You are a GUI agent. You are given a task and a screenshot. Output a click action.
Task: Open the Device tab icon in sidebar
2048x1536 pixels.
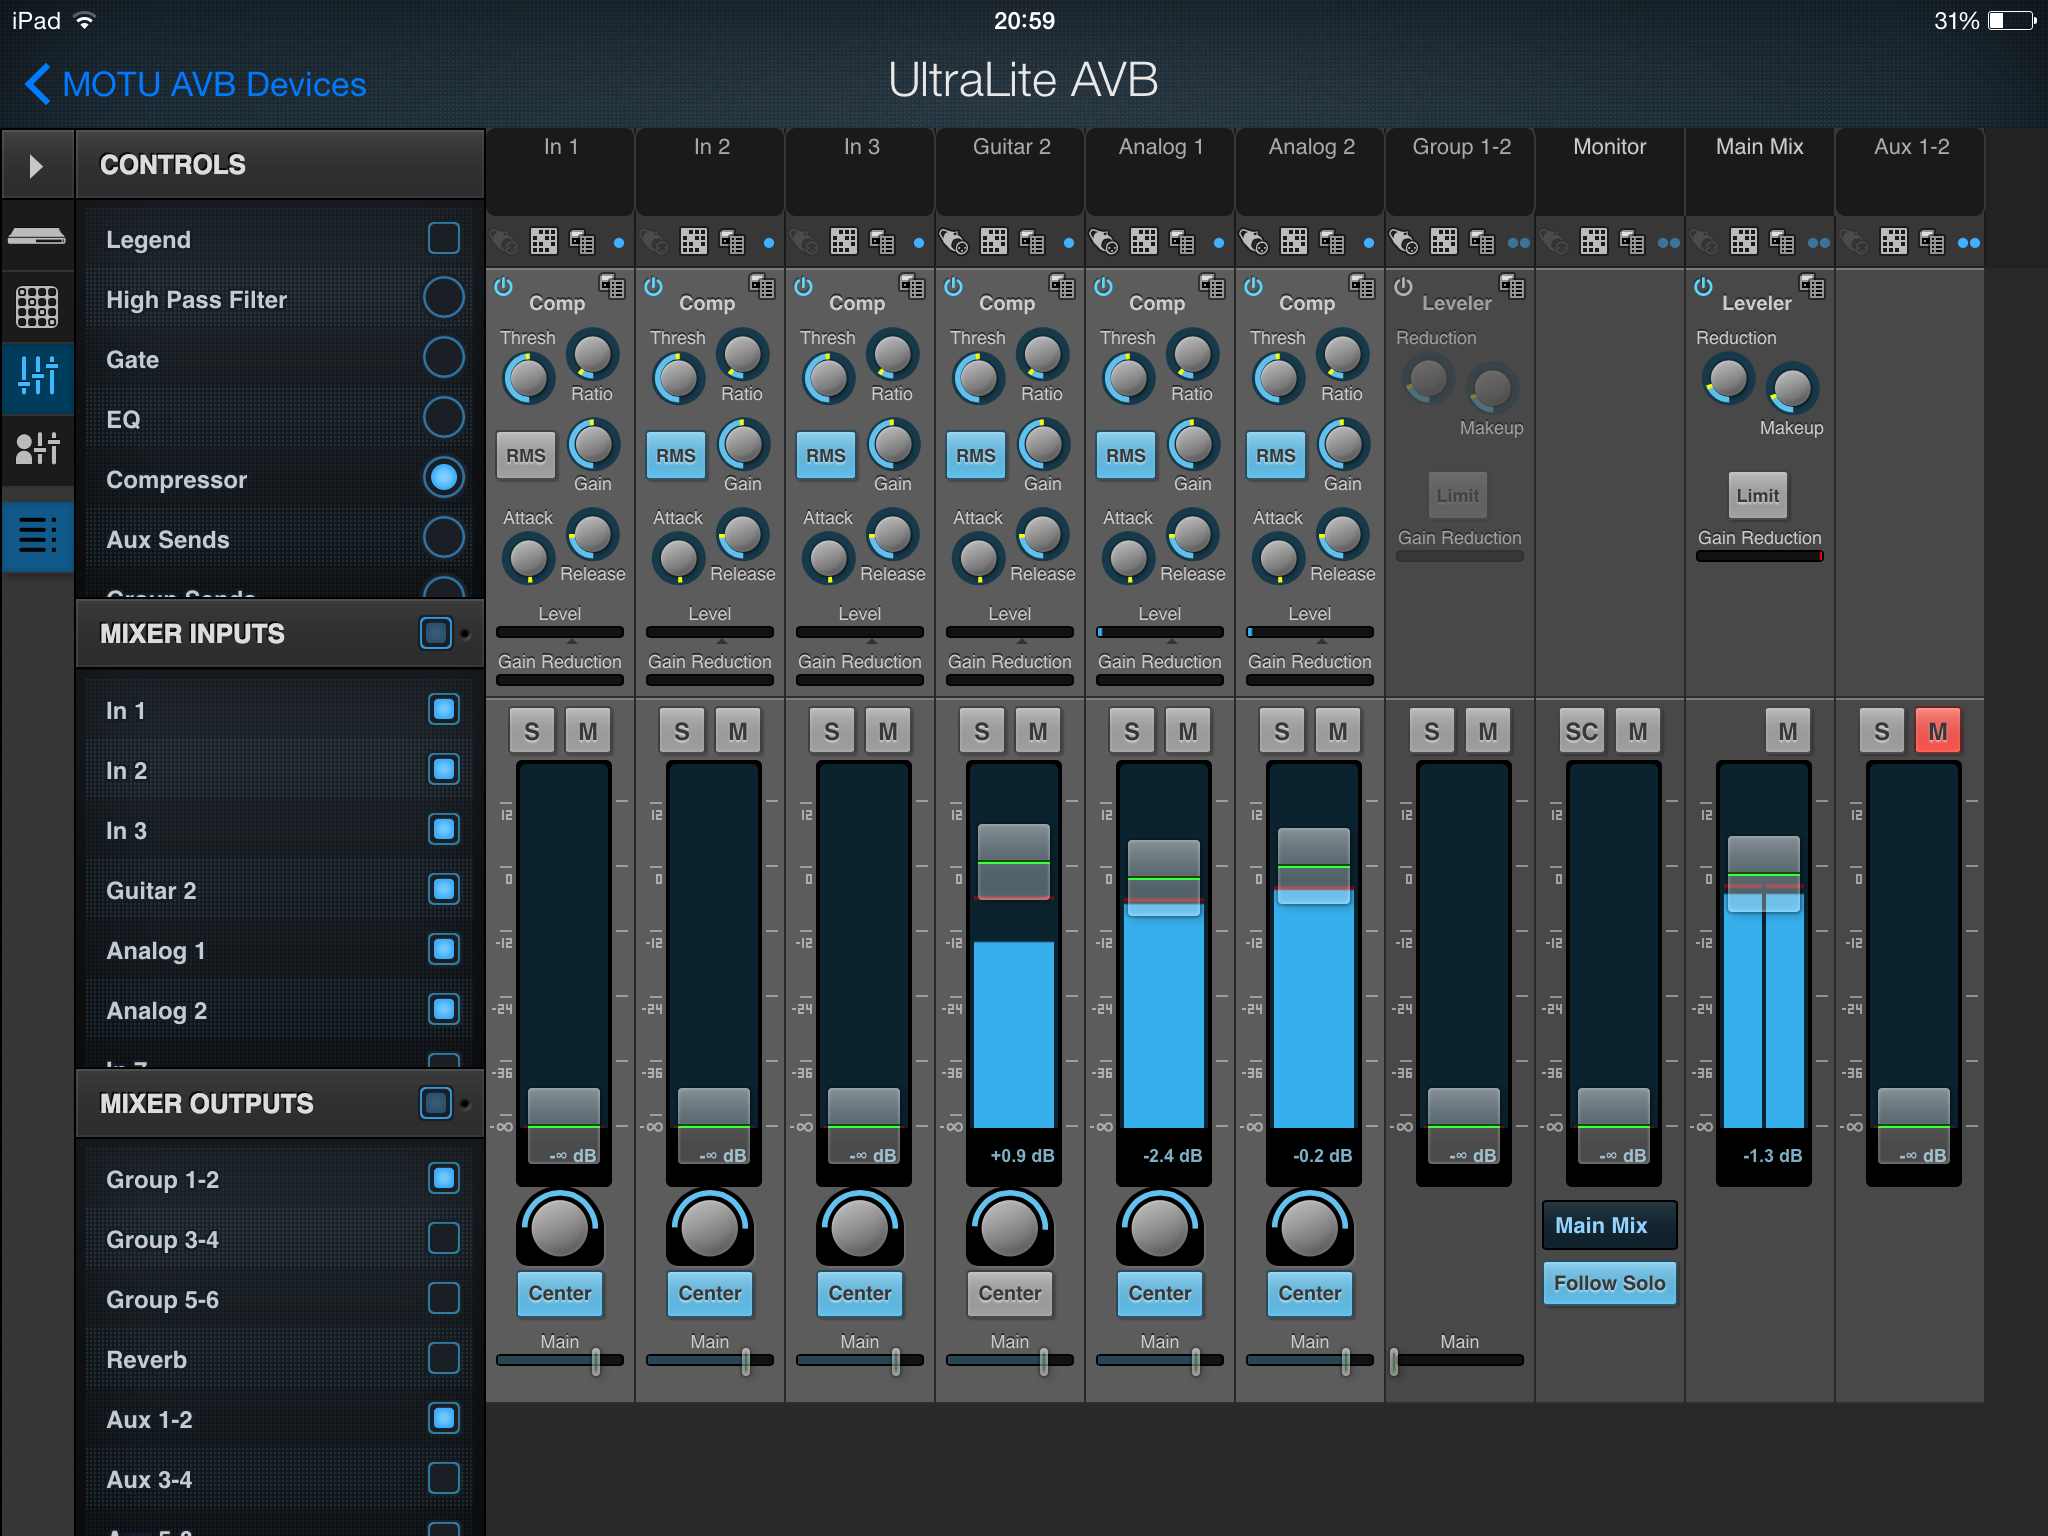37,236
